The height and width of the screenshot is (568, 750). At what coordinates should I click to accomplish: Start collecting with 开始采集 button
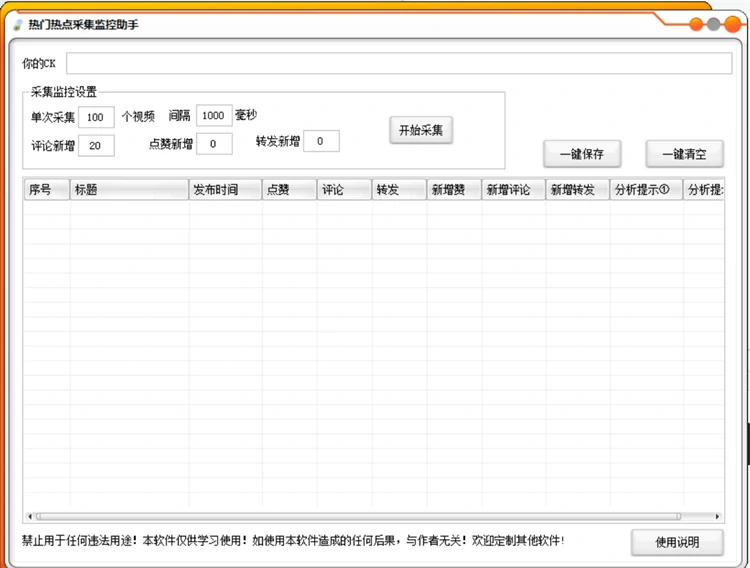pos(421,130)
